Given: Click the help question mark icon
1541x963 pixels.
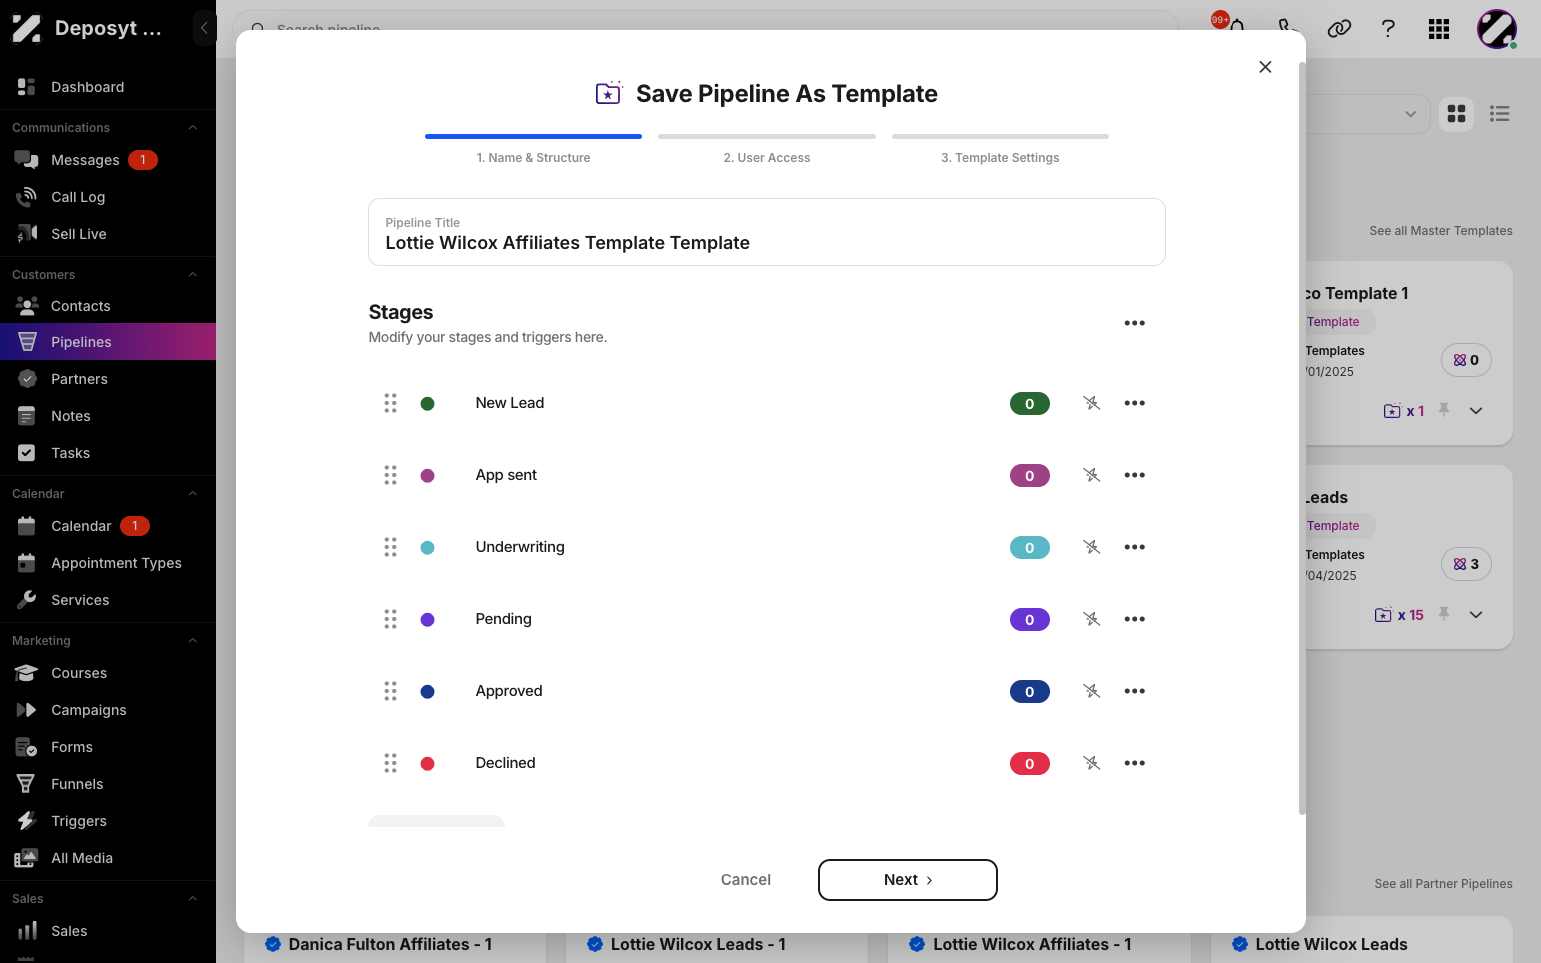Looking at the screenshot, I should tap(1388, 29).
